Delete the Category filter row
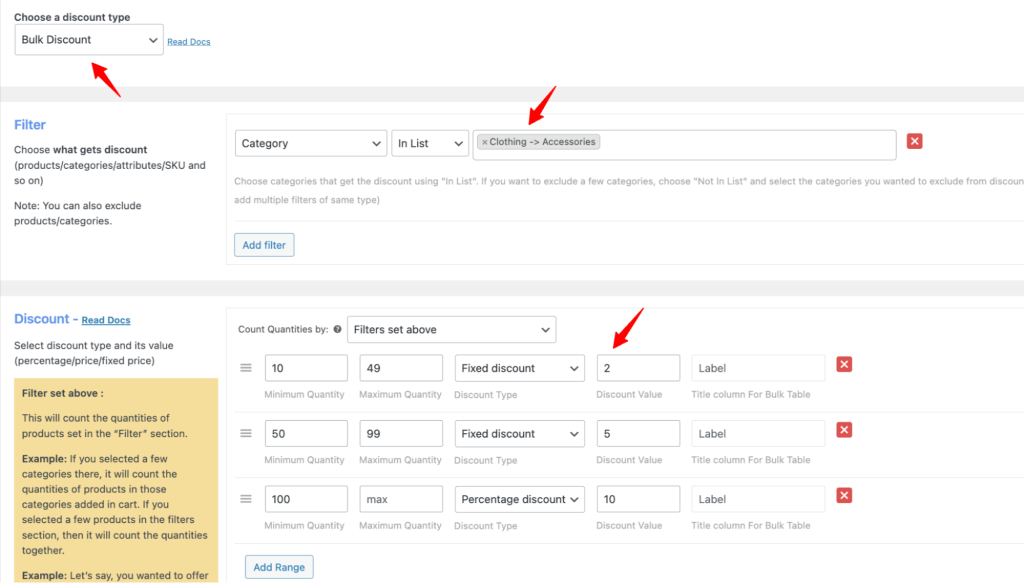Screen dimensions: 1024x583 (914, 141)
